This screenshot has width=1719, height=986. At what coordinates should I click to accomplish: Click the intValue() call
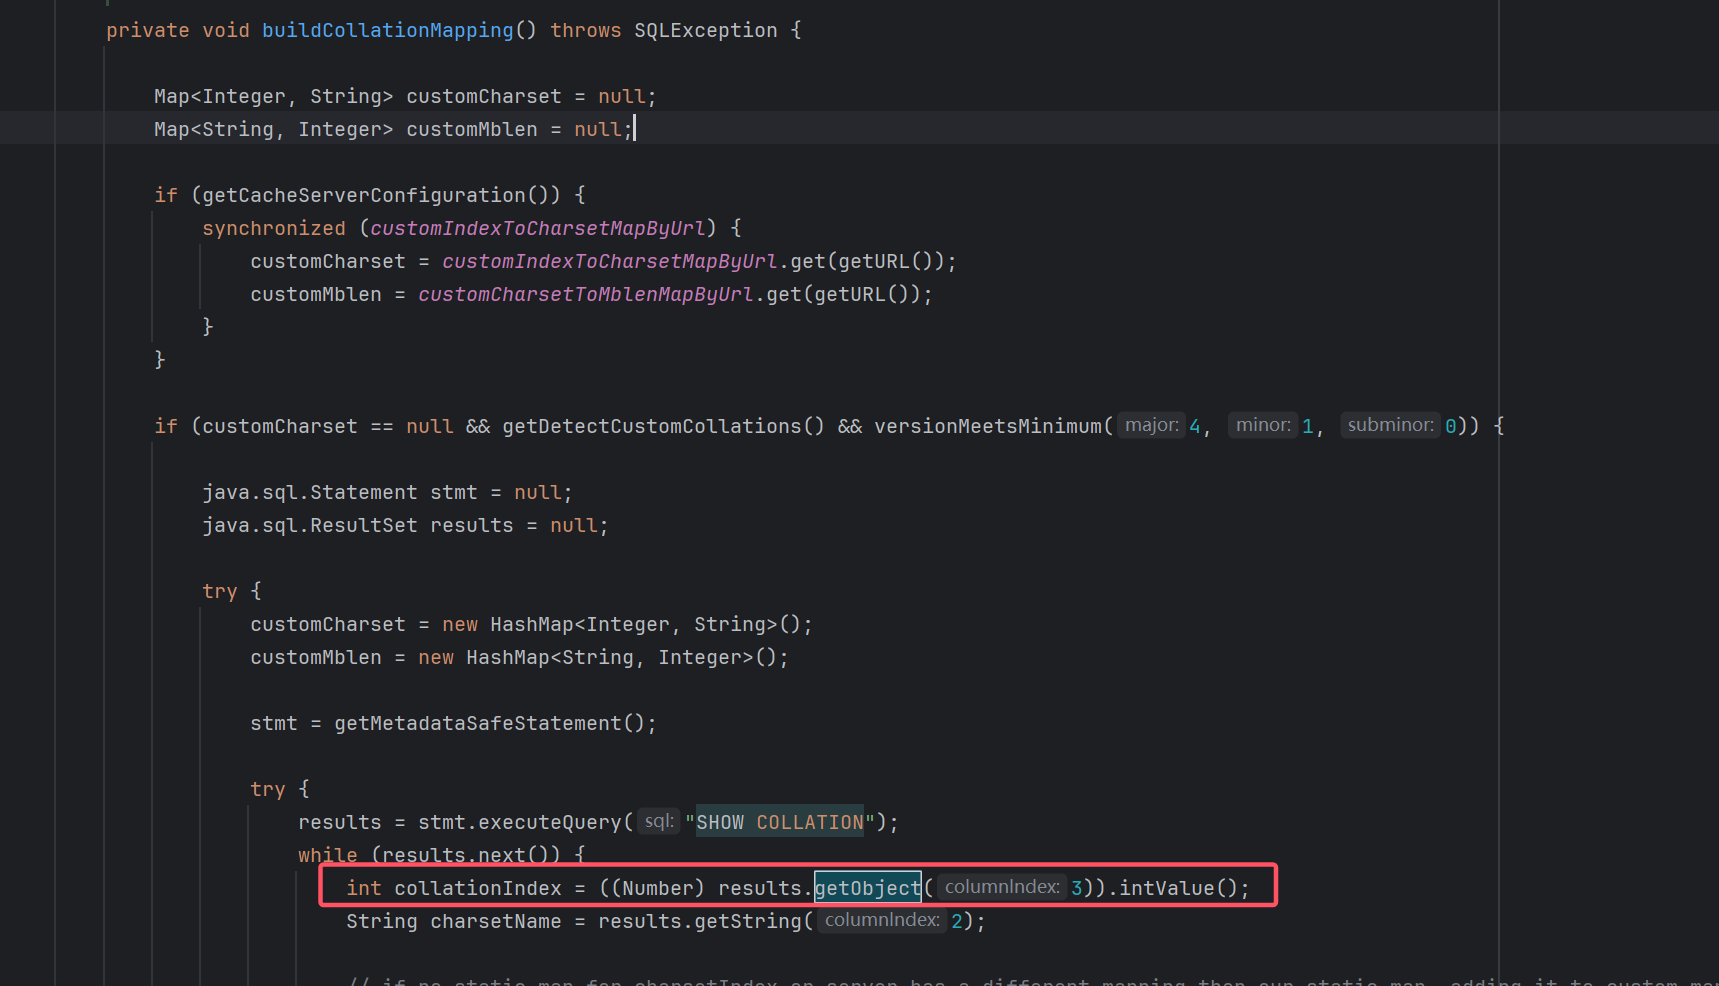tap(1178, 888)
